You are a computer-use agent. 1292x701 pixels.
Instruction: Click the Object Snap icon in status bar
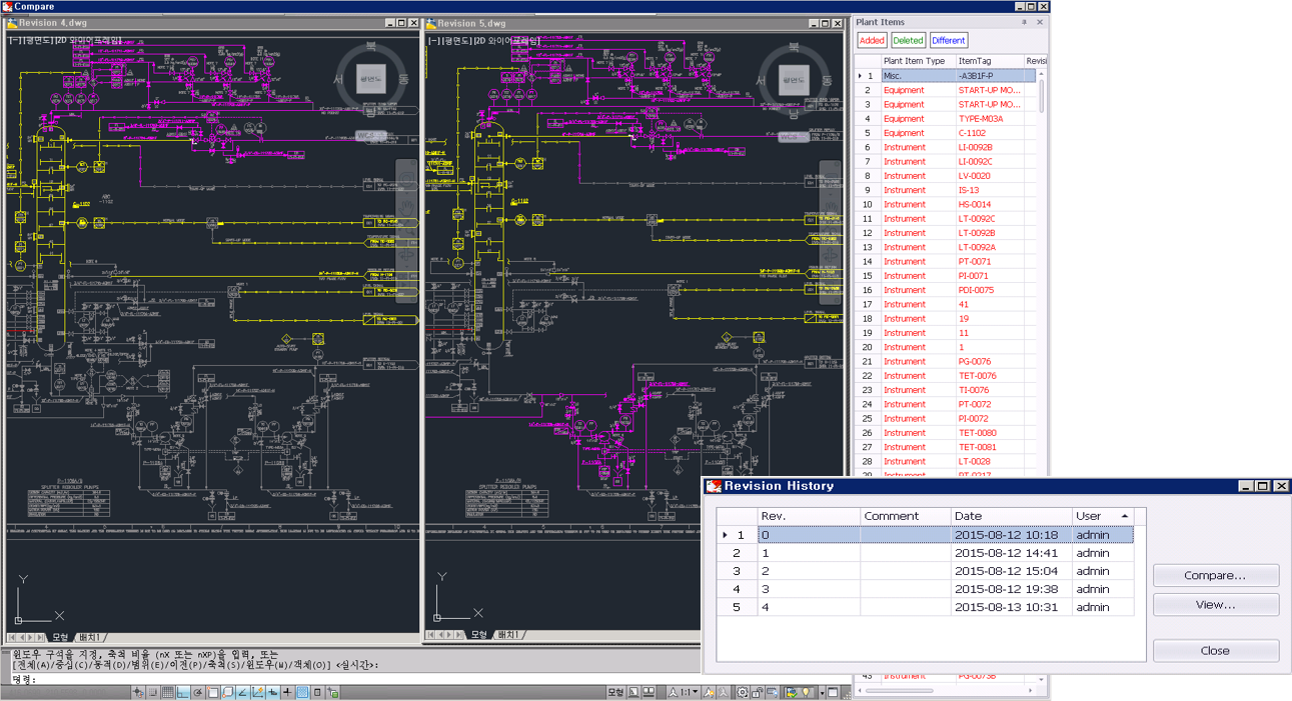click(213, 691)
